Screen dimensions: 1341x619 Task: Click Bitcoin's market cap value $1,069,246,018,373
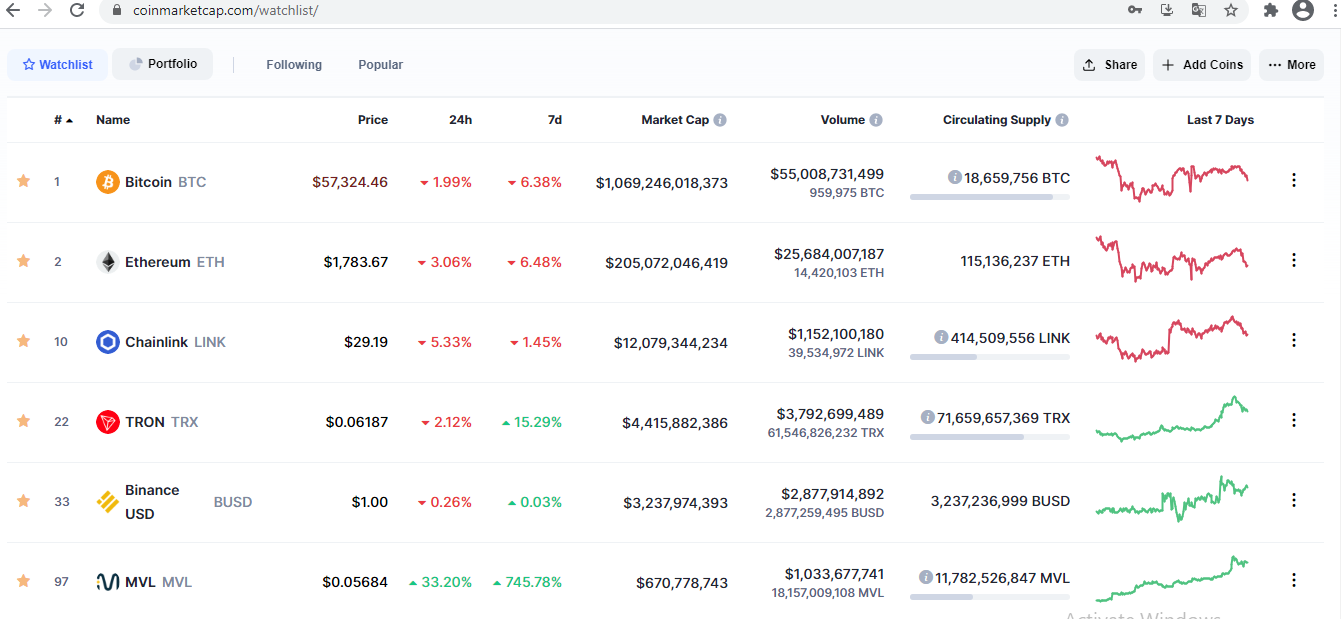pos(662,183)
